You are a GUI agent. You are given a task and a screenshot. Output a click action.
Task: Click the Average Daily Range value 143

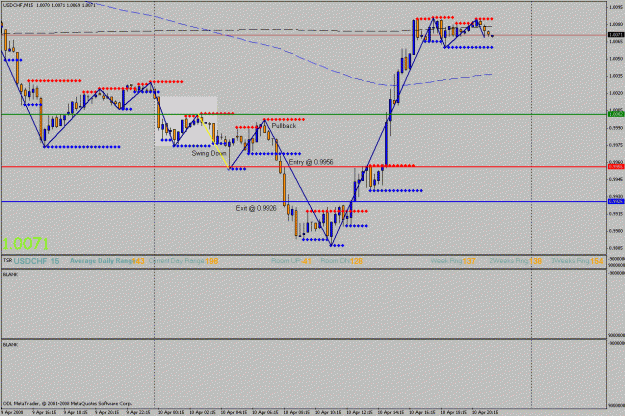click(x=138, y=261)
